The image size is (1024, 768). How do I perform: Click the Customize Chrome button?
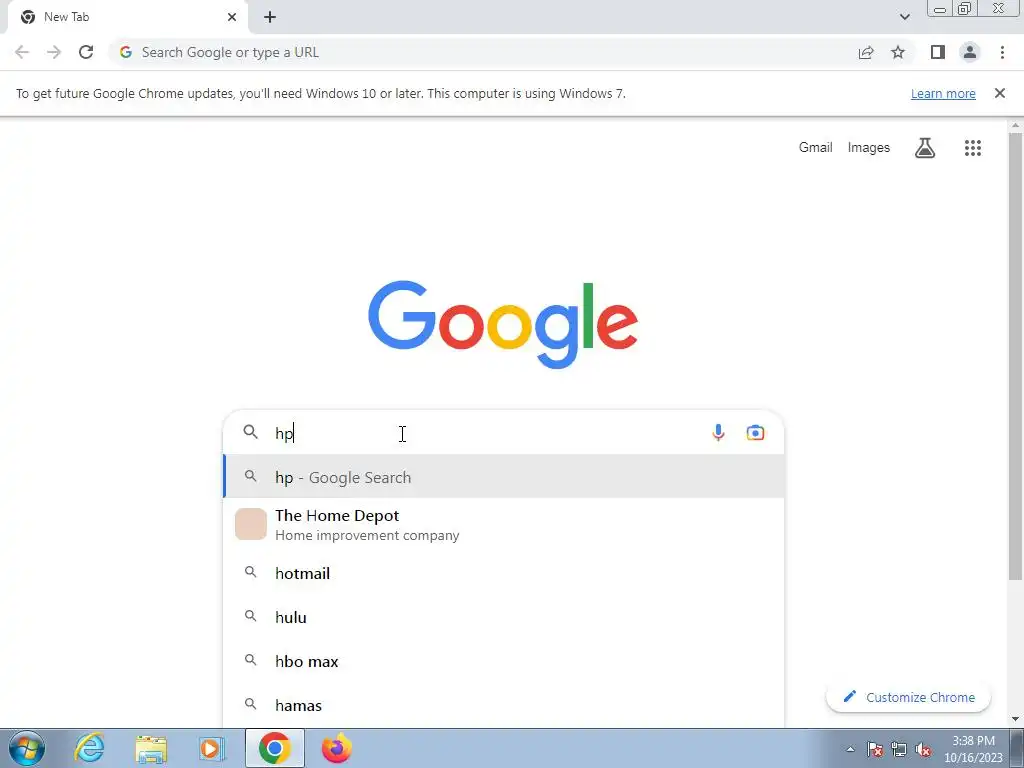(x=908, y=697)
